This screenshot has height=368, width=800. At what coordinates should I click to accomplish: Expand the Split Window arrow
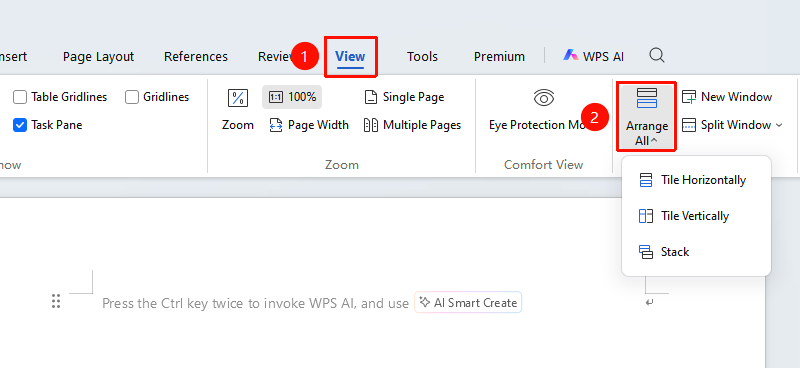pyautogui.click(x=779, y=125)
